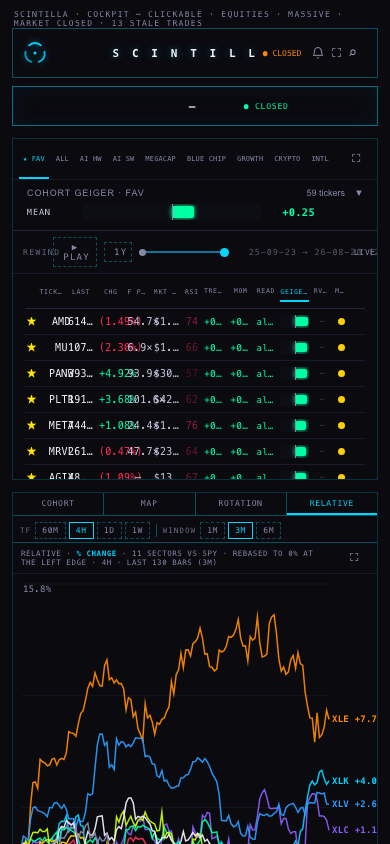This screenshot has width=390, height=844.
Task: Switch to the ALL cohort tab
Action: click(x=62, y=159)
